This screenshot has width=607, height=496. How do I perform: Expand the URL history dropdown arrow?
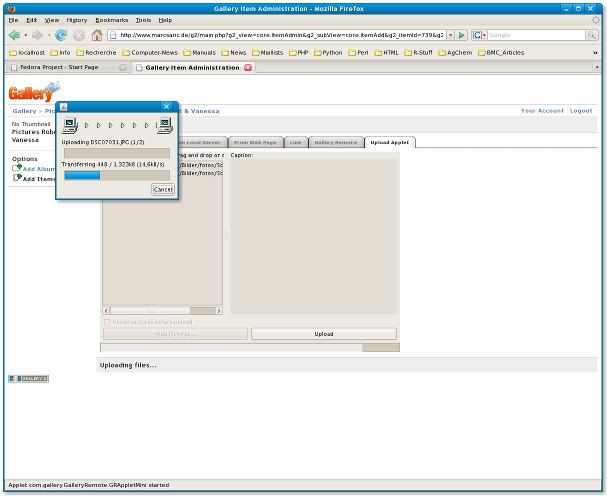[450, 35]
